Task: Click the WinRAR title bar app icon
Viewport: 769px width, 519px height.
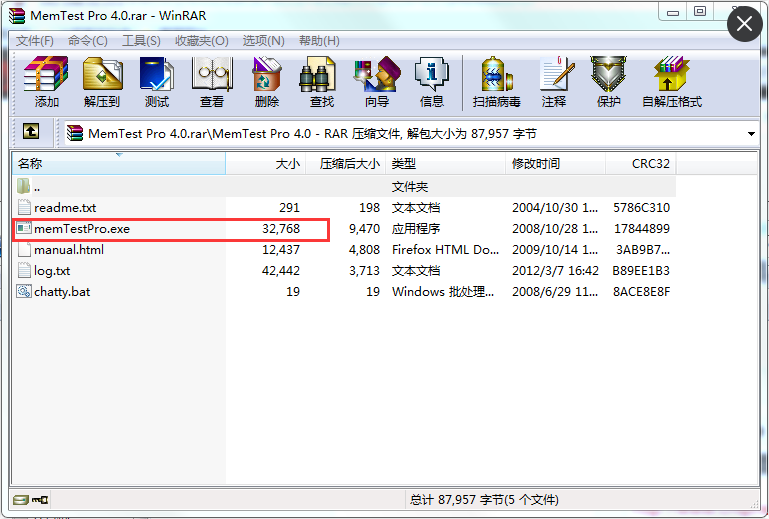Action: 17,16
